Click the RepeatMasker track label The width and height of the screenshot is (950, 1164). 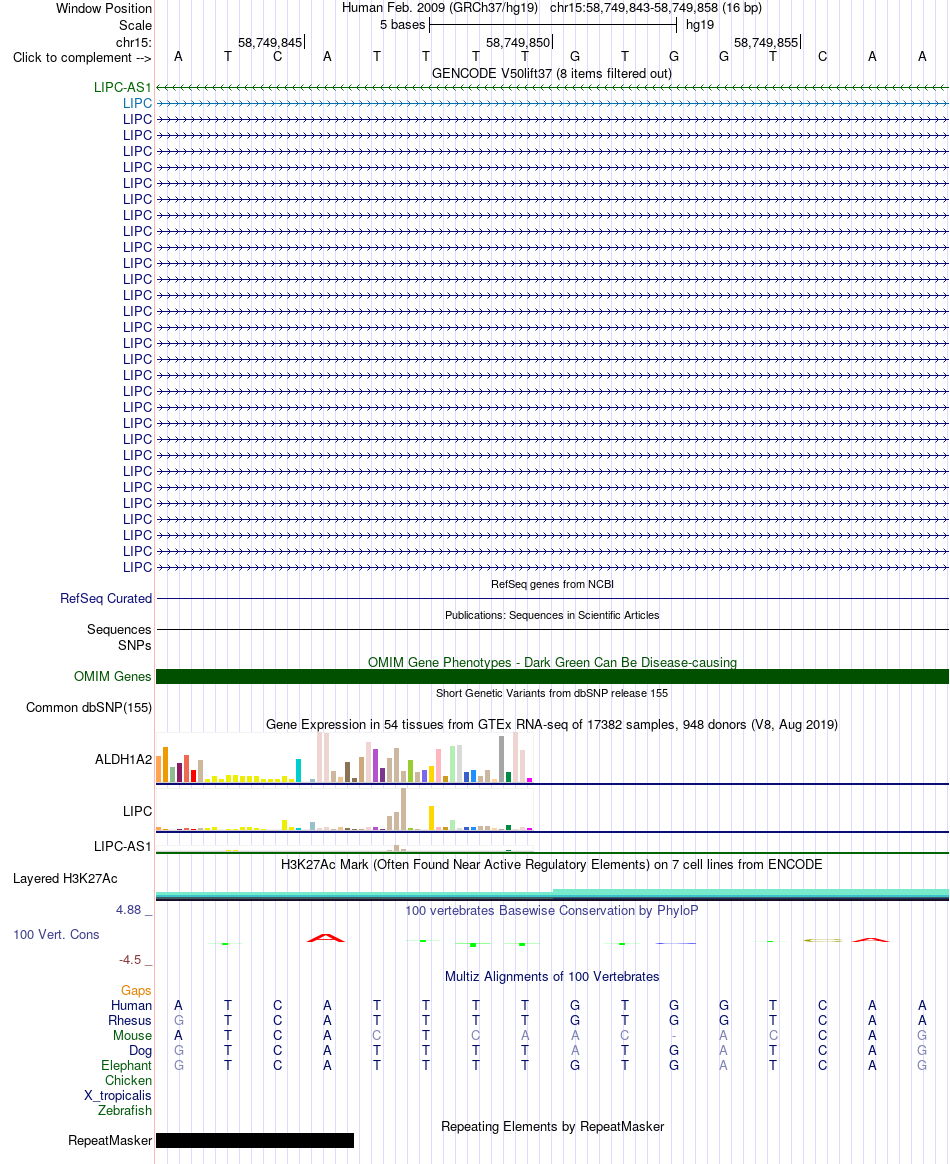(x=110, y=1140)
